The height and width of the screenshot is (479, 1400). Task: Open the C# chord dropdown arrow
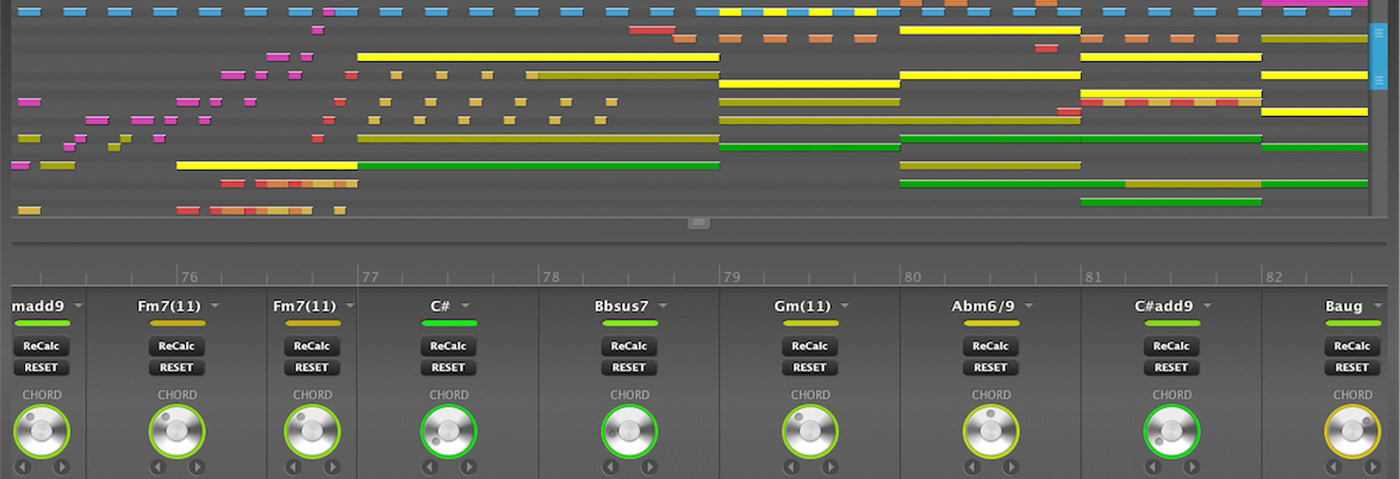point(466,306)
